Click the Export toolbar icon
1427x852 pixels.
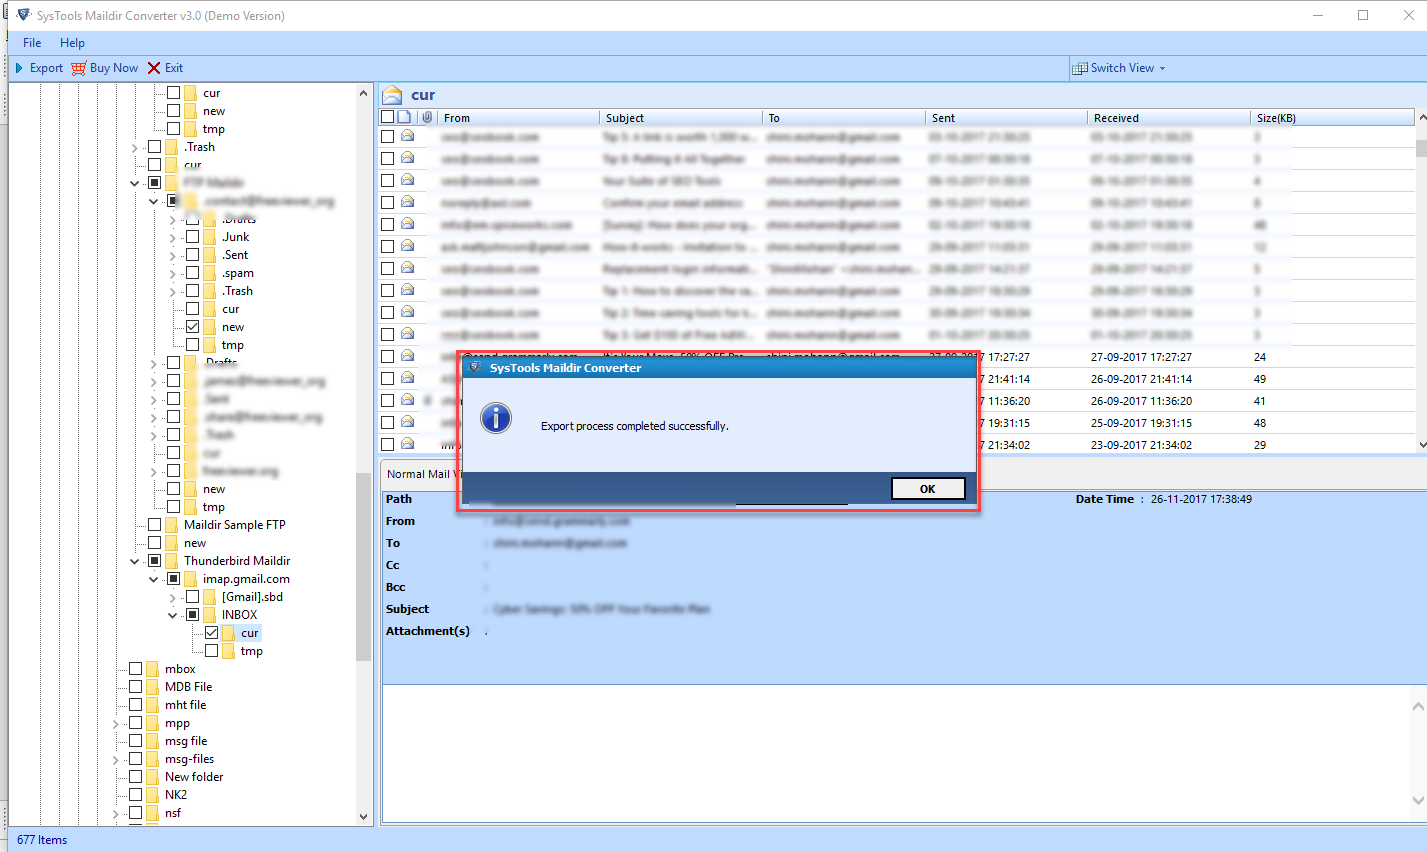click(x=19, y=68)
